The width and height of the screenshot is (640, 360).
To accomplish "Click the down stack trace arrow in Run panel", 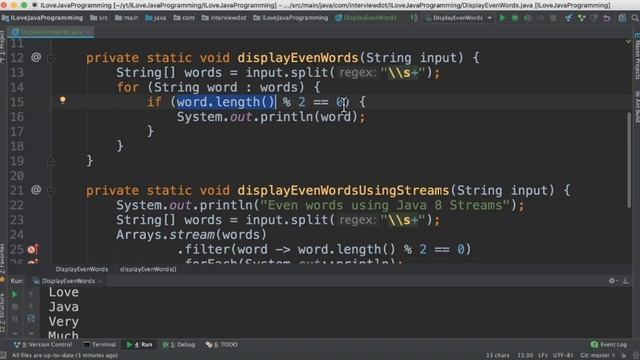I will pyautogui.click(x=31, y=306).
